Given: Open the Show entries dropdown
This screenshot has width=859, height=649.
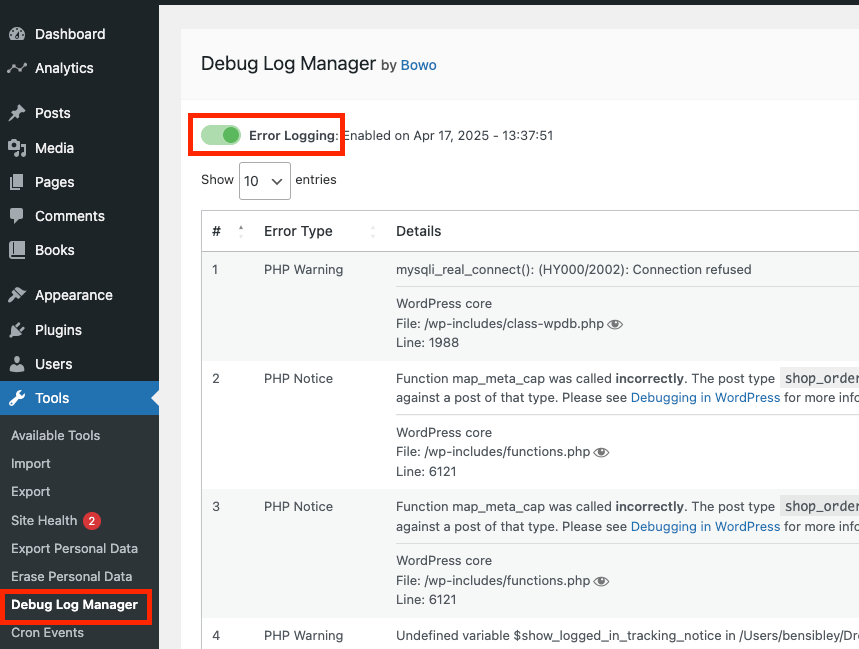Looking at the screenshot, I should click(x=264, y=181).
